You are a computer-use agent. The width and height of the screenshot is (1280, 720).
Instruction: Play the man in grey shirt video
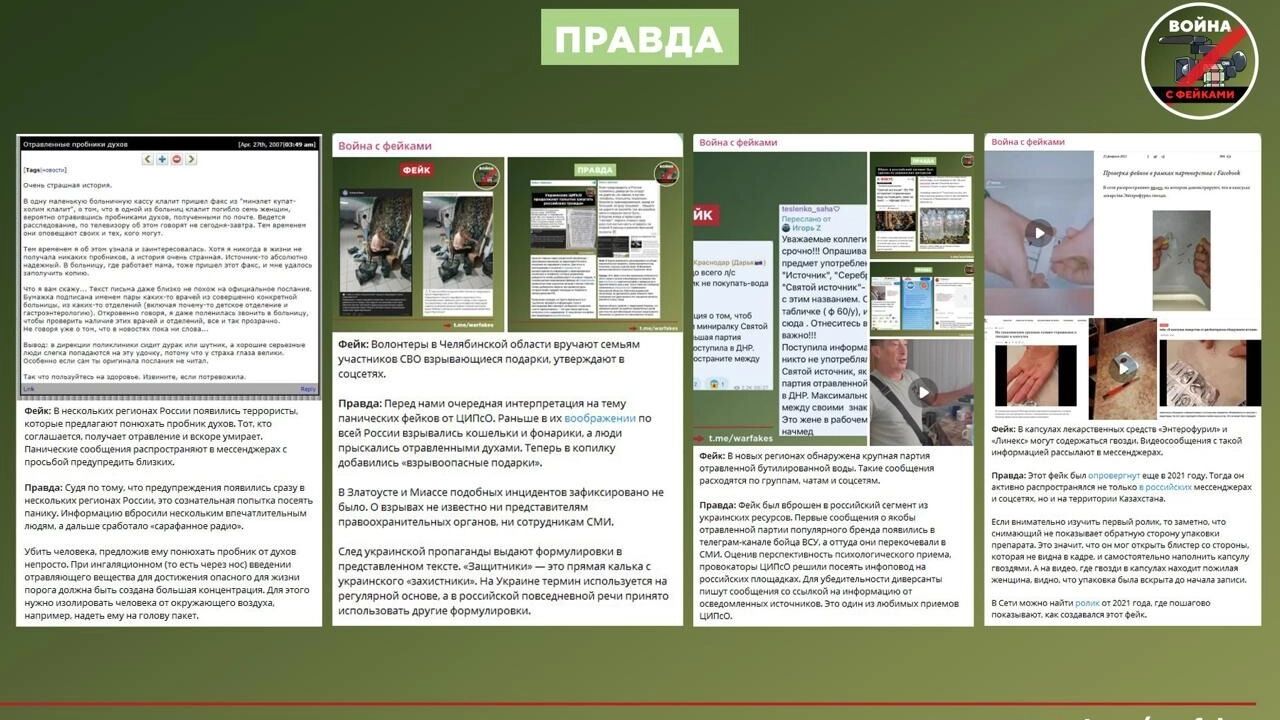(922, 391)
